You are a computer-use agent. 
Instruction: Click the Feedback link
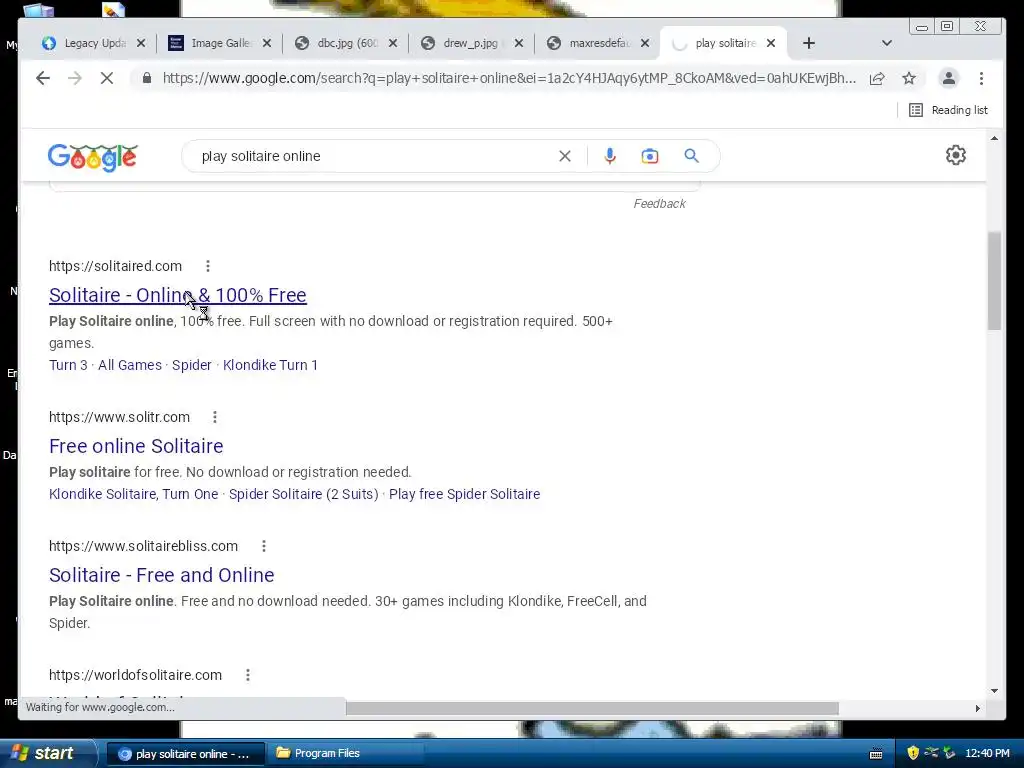point(659,204)
